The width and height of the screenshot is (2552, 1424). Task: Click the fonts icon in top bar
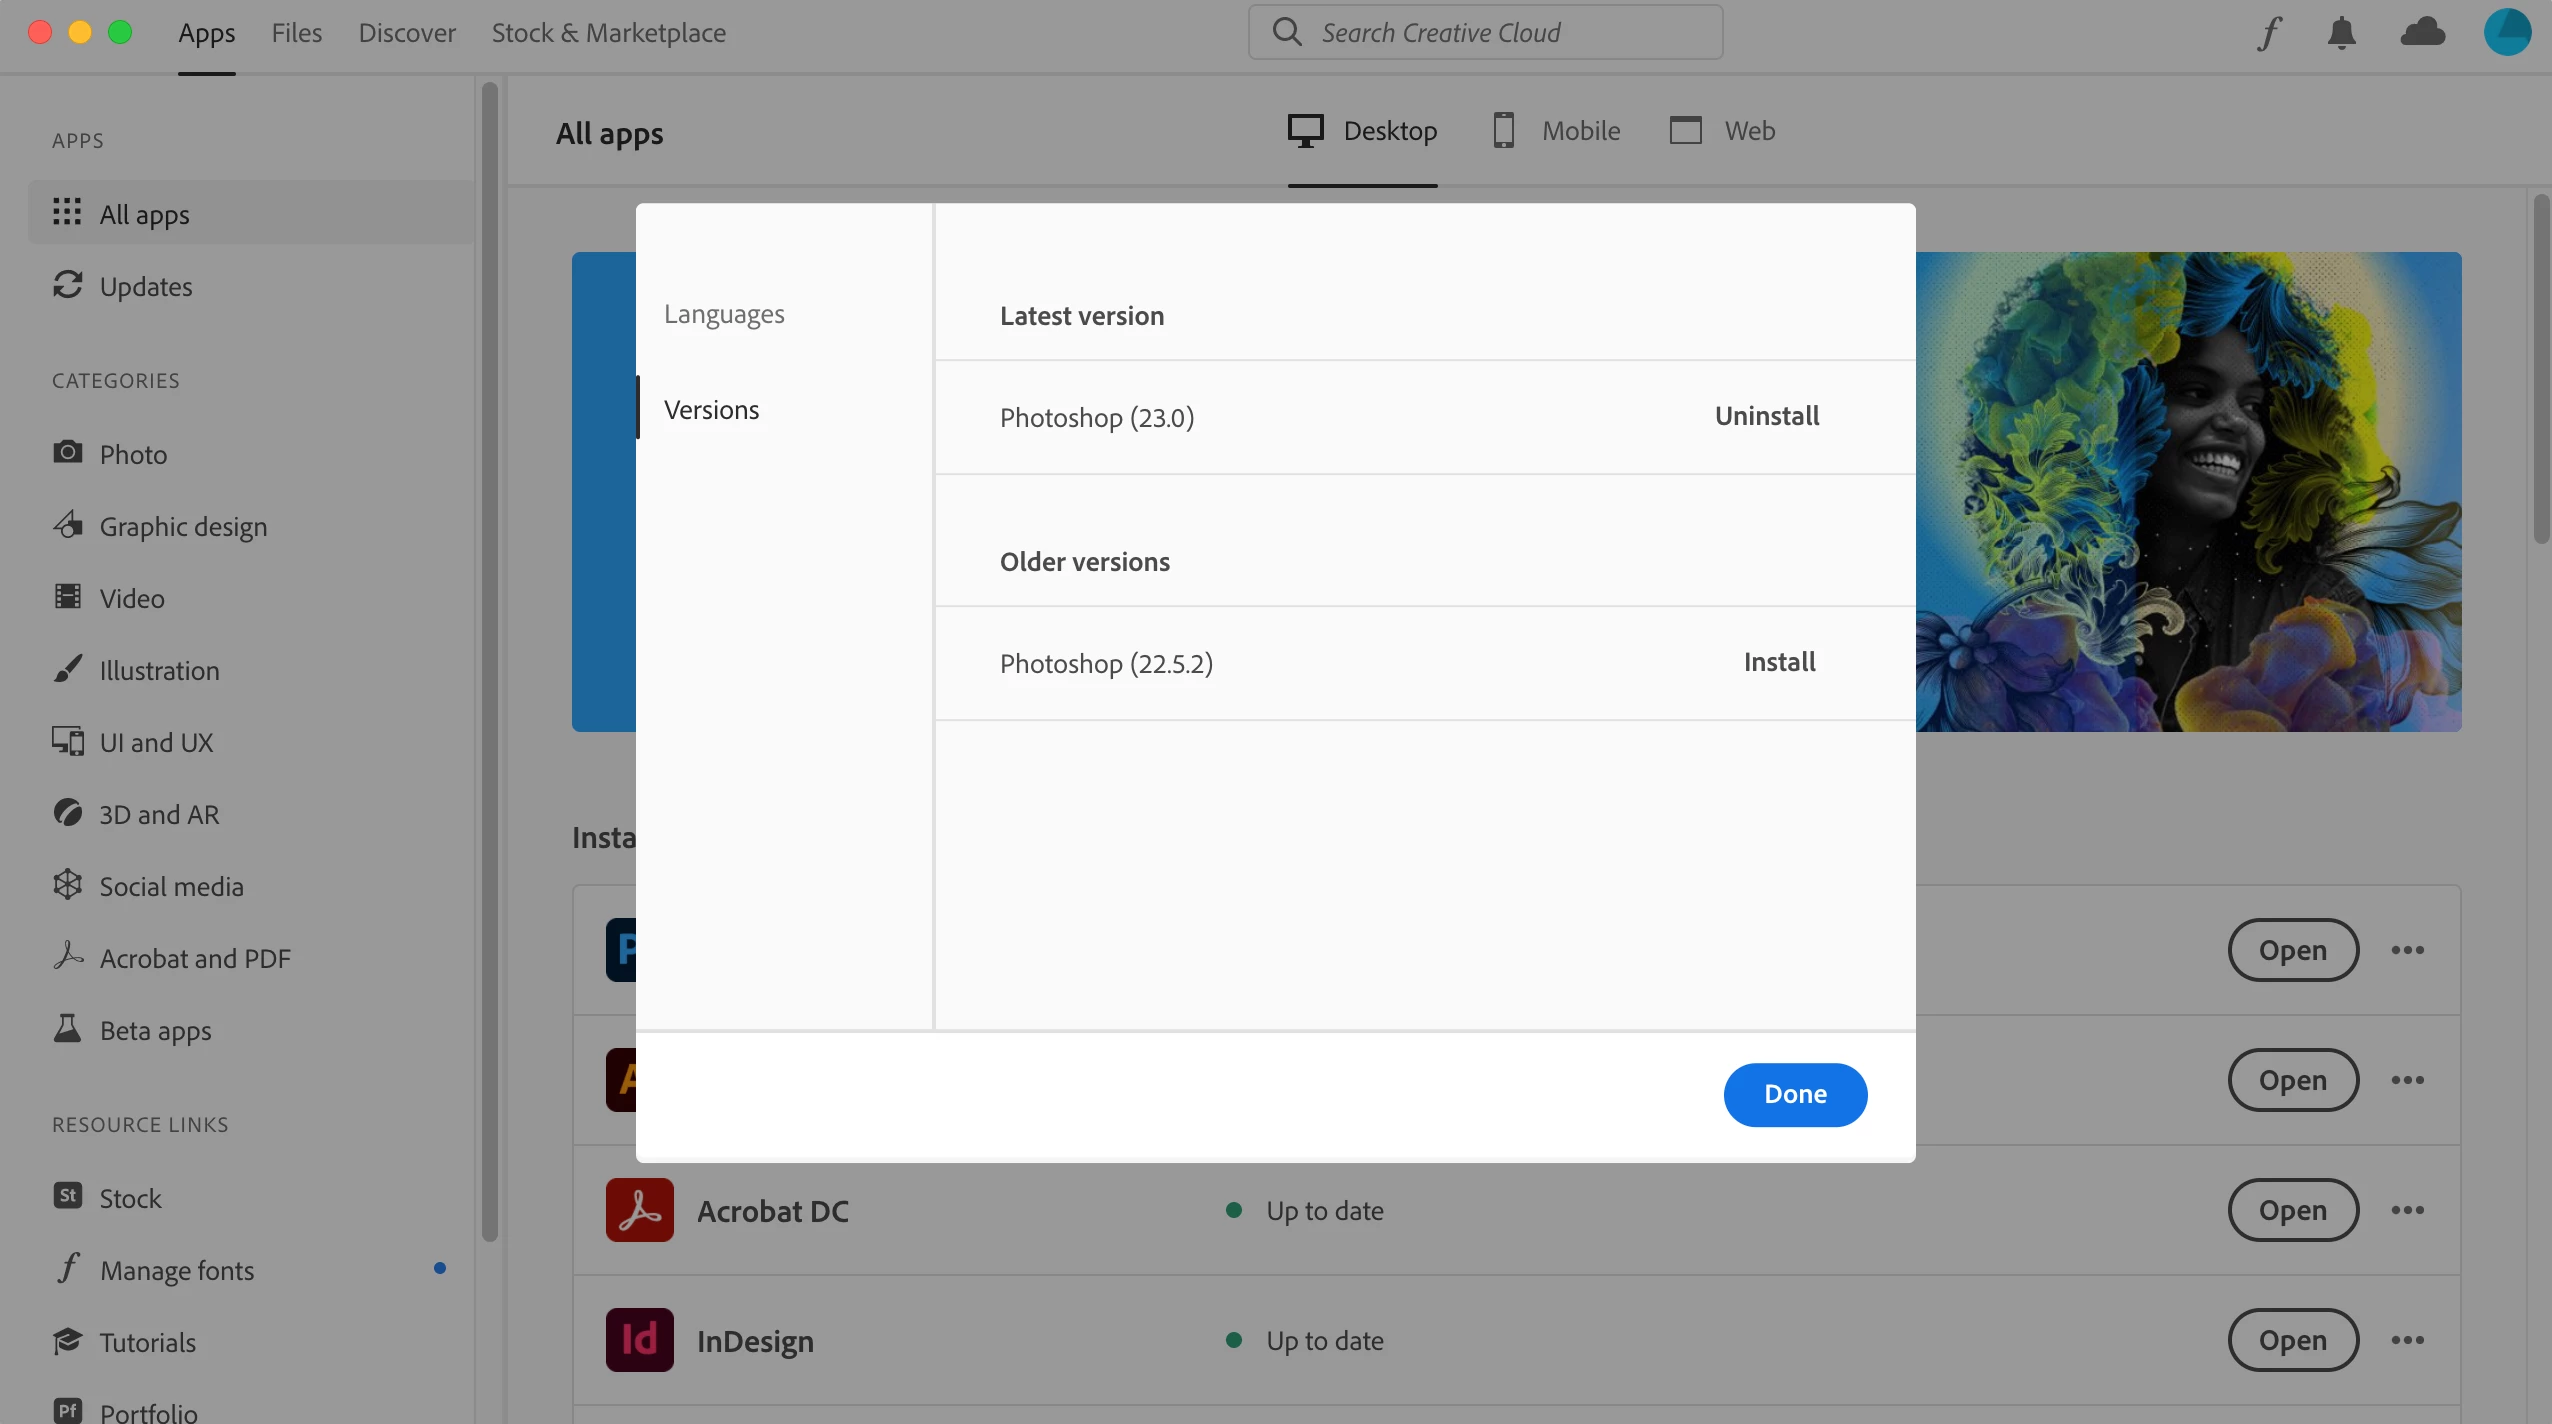point(2270,33)
